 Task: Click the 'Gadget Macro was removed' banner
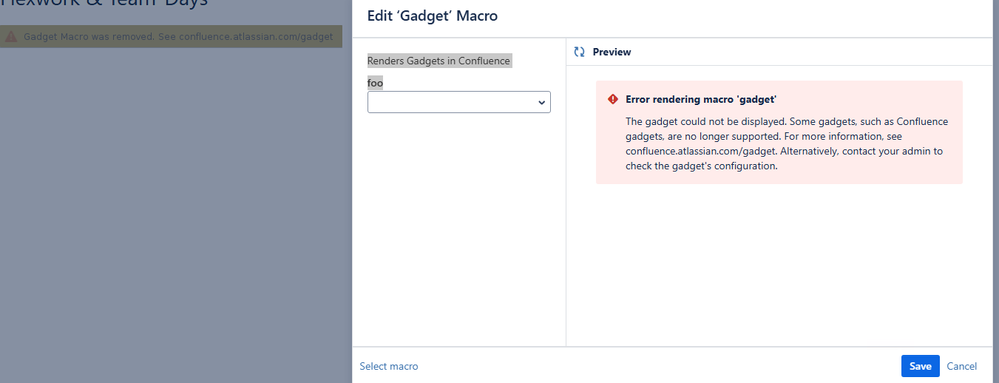(171, 36)
